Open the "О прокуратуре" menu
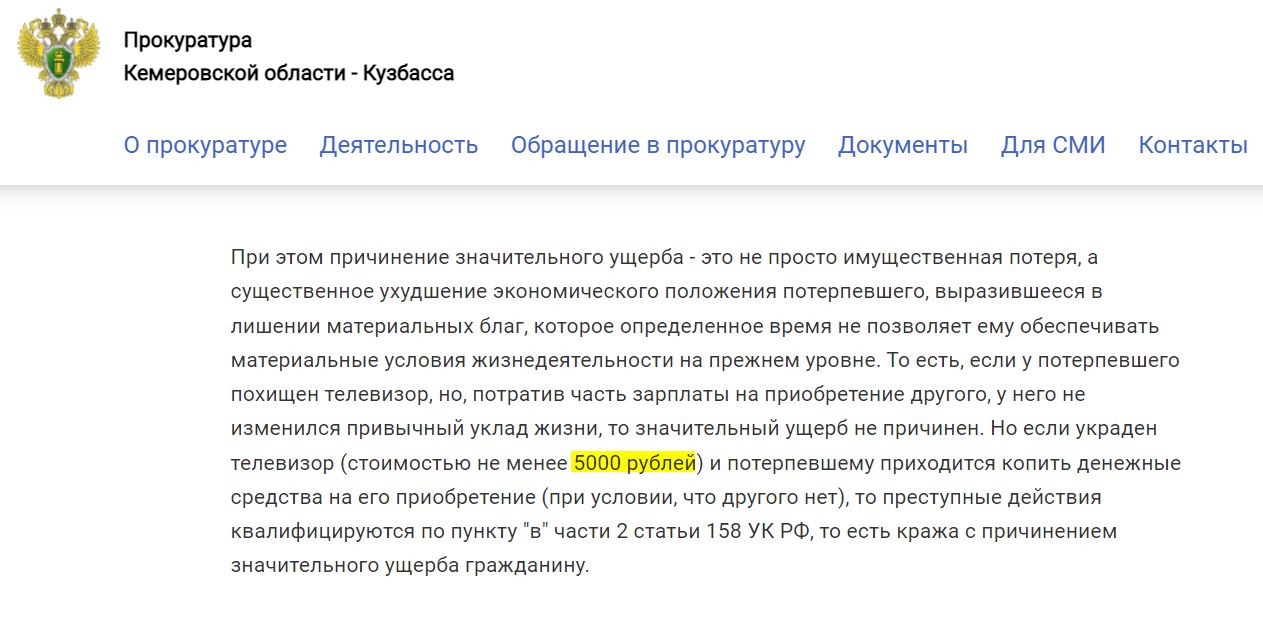The height and width of the screenshot is (620, 1263). [205, 145]
